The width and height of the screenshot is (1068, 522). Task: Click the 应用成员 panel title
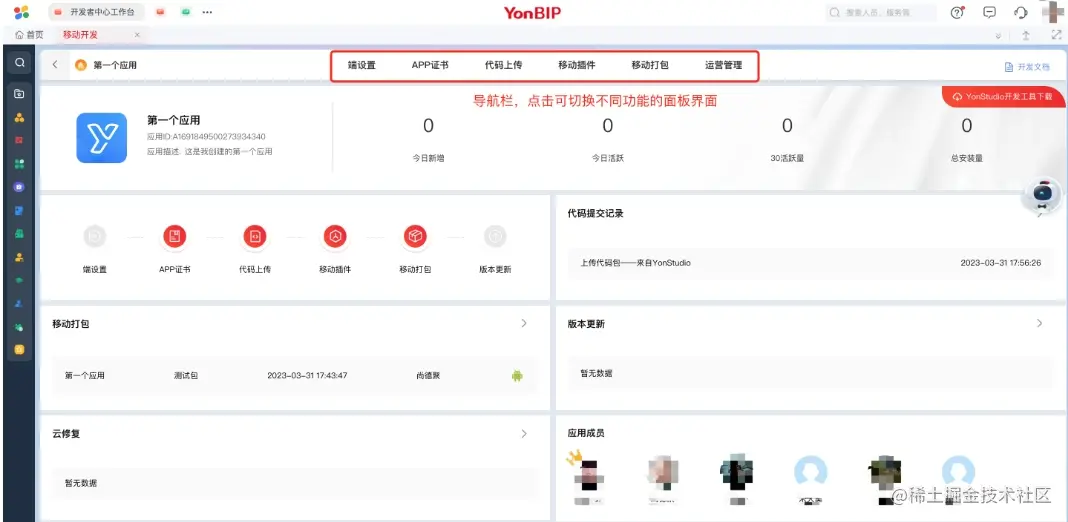click(586, 433)
